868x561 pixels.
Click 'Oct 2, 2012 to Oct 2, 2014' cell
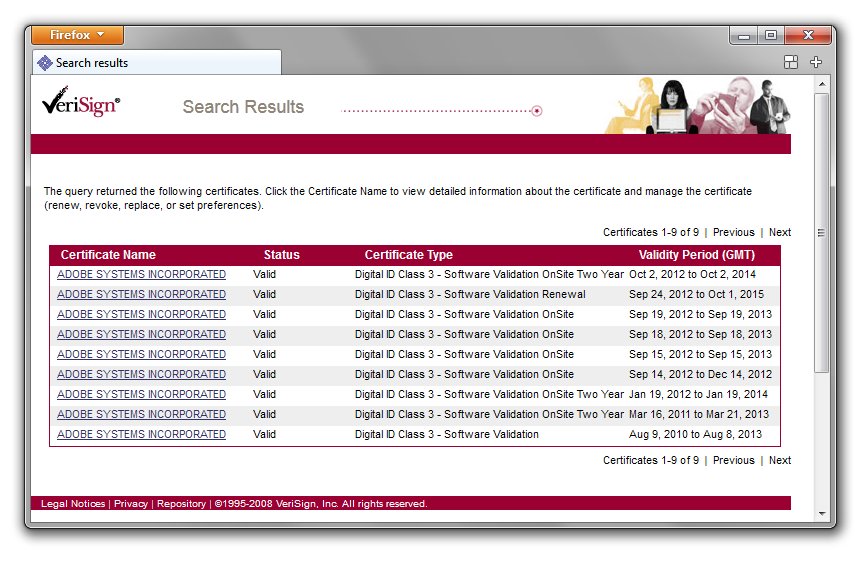coord(692,274)
